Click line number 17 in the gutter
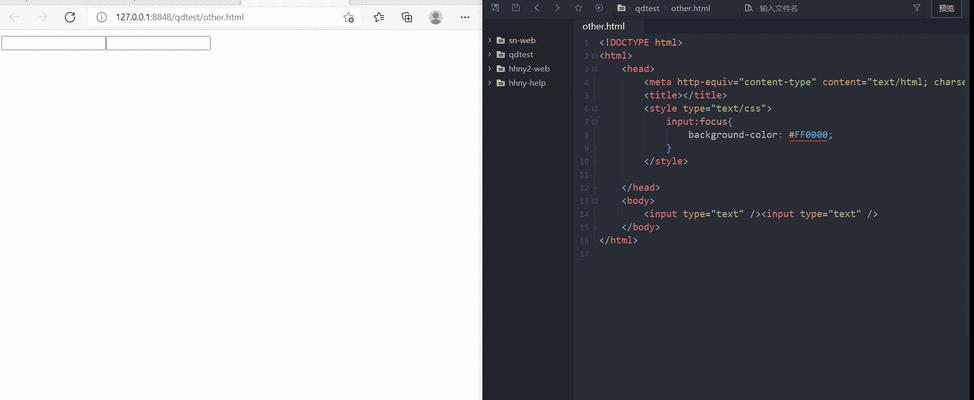 584,253
